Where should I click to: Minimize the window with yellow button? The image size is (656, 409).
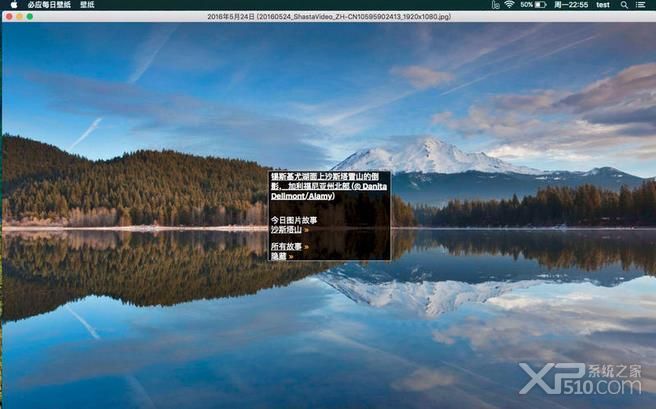20,17
